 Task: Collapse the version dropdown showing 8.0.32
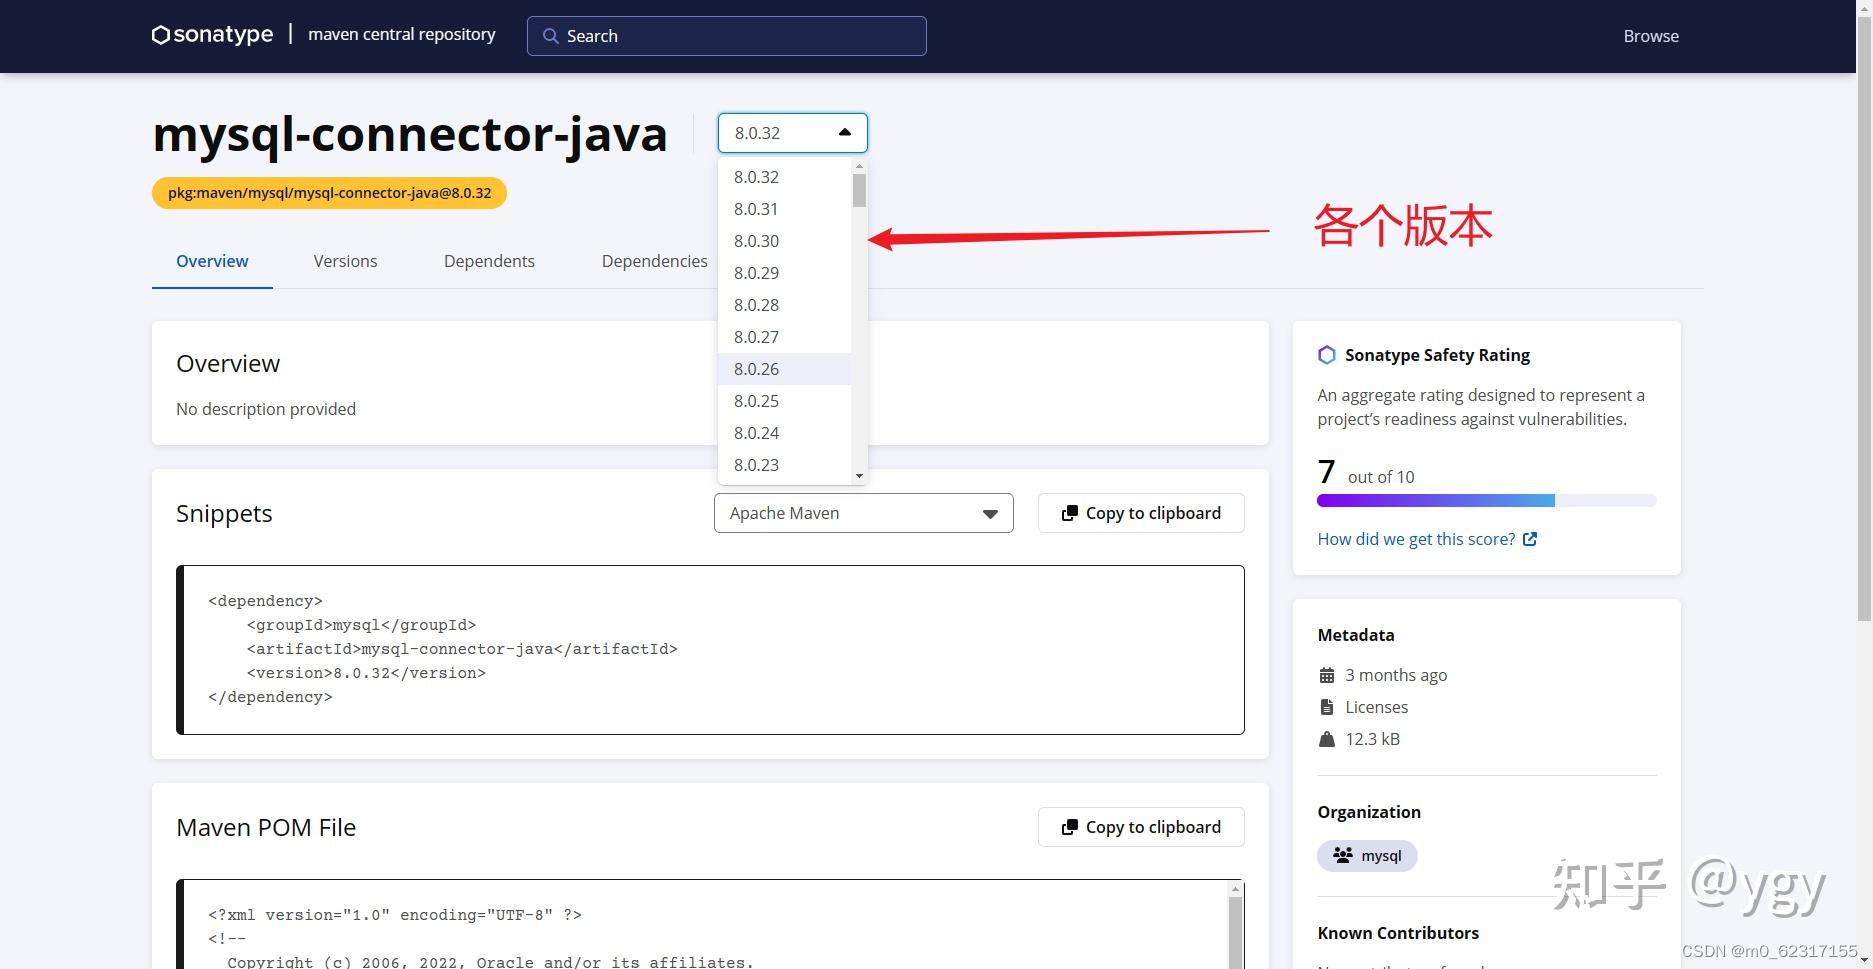[844, 132]
